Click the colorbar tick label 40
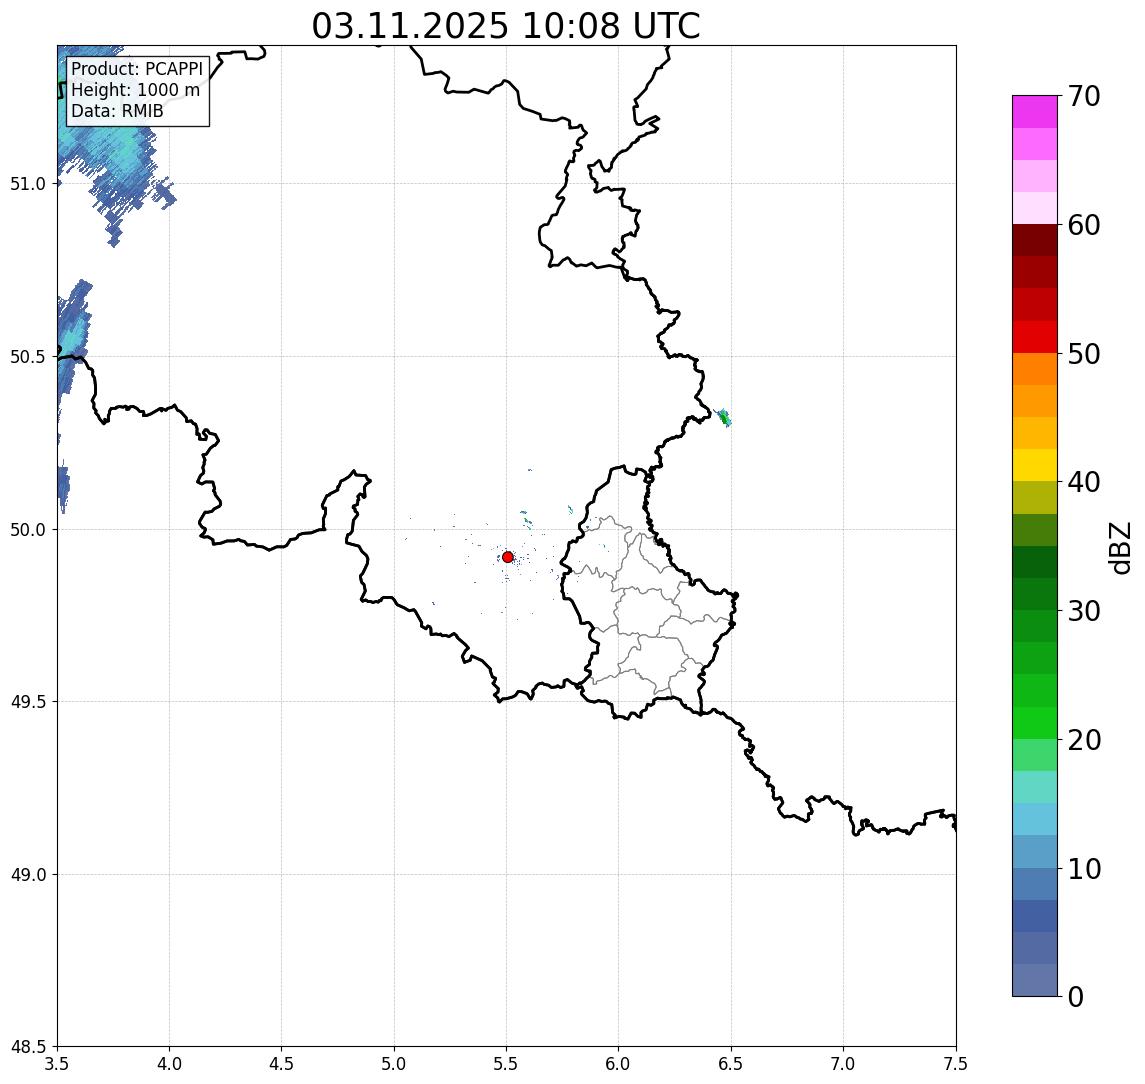Image resolution: width=1145 pixels, height=1084 pixels. tap(1084, 482)
